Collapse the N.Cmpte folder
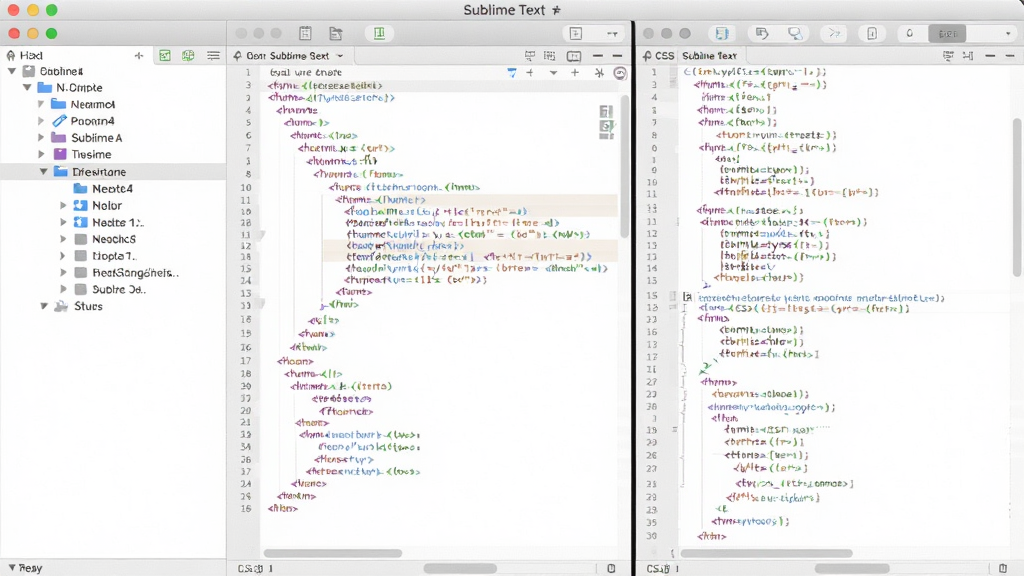 click(27, 87)
